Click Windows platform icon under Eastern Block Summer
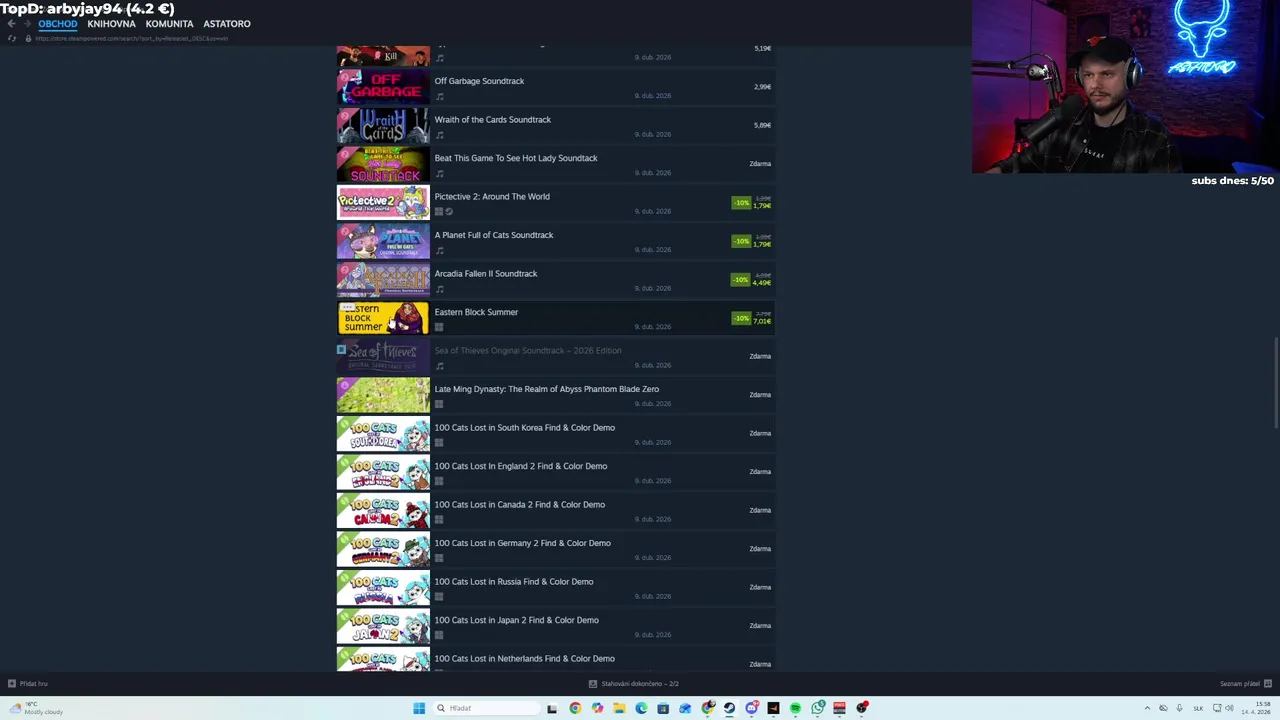Image resolution: width=1280 pixels, height=720 pixels. (x=439, y=327)
